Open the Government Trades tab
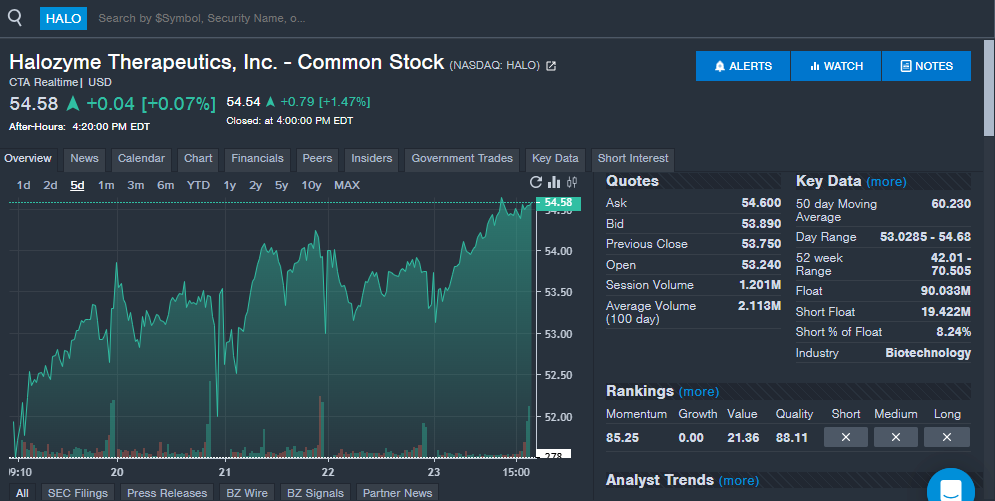The height and width of the screenshot is (501, 995). click(x=462, y=159)
